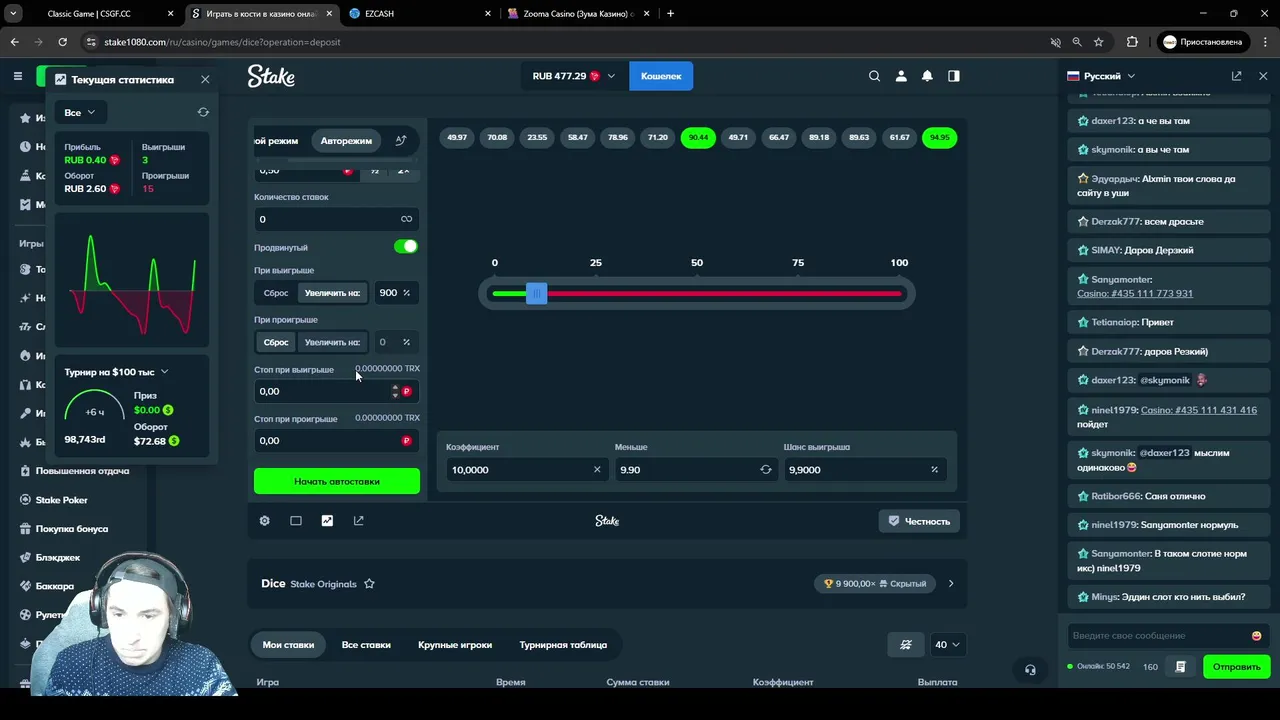Switch to theatre mode rectangle icon

[296, 520]
